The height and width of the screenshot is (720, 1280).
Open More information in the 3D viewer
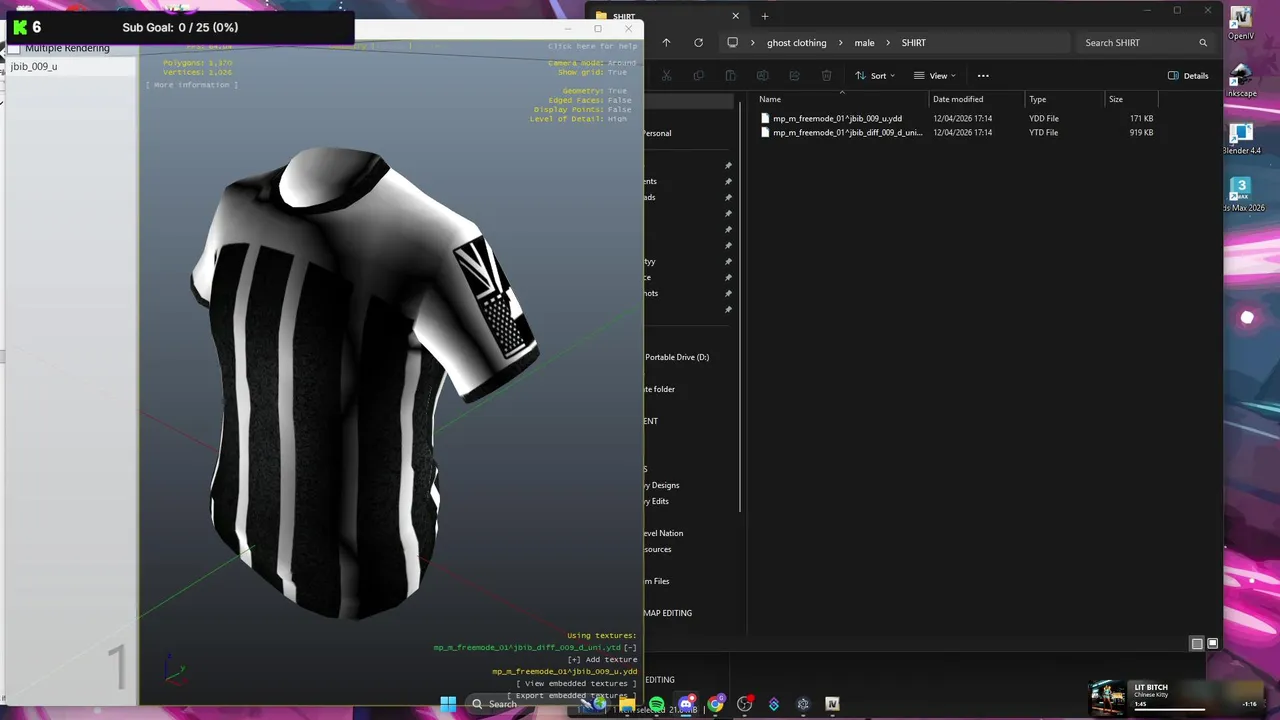click(192, 85)
